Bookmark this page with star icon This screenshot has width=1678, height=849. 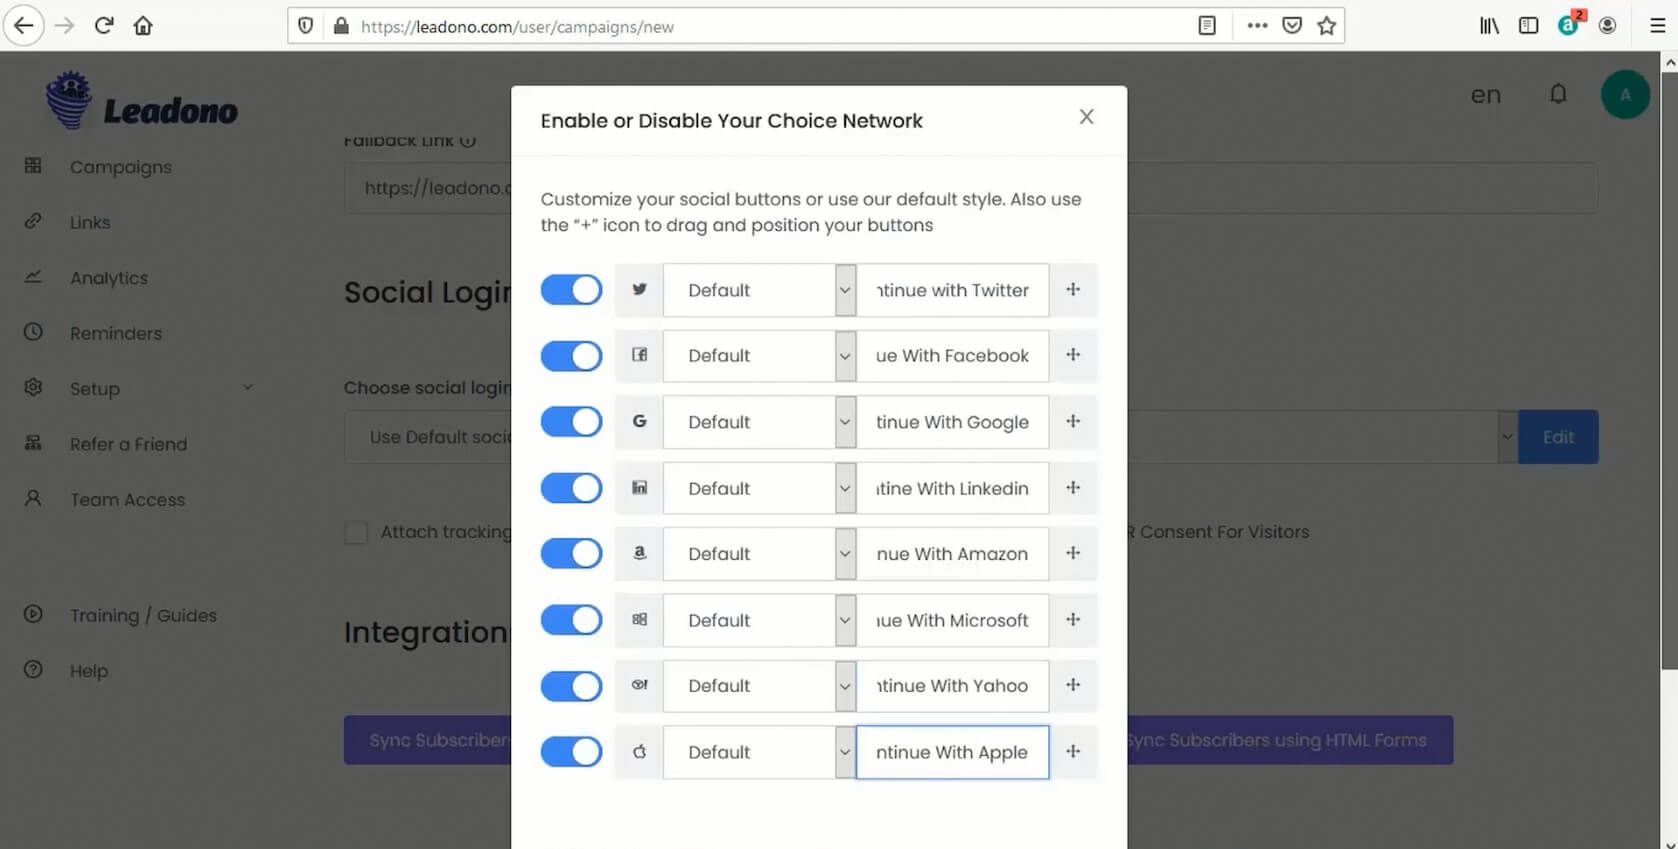pyautogui.click(x=1327, y=26)
